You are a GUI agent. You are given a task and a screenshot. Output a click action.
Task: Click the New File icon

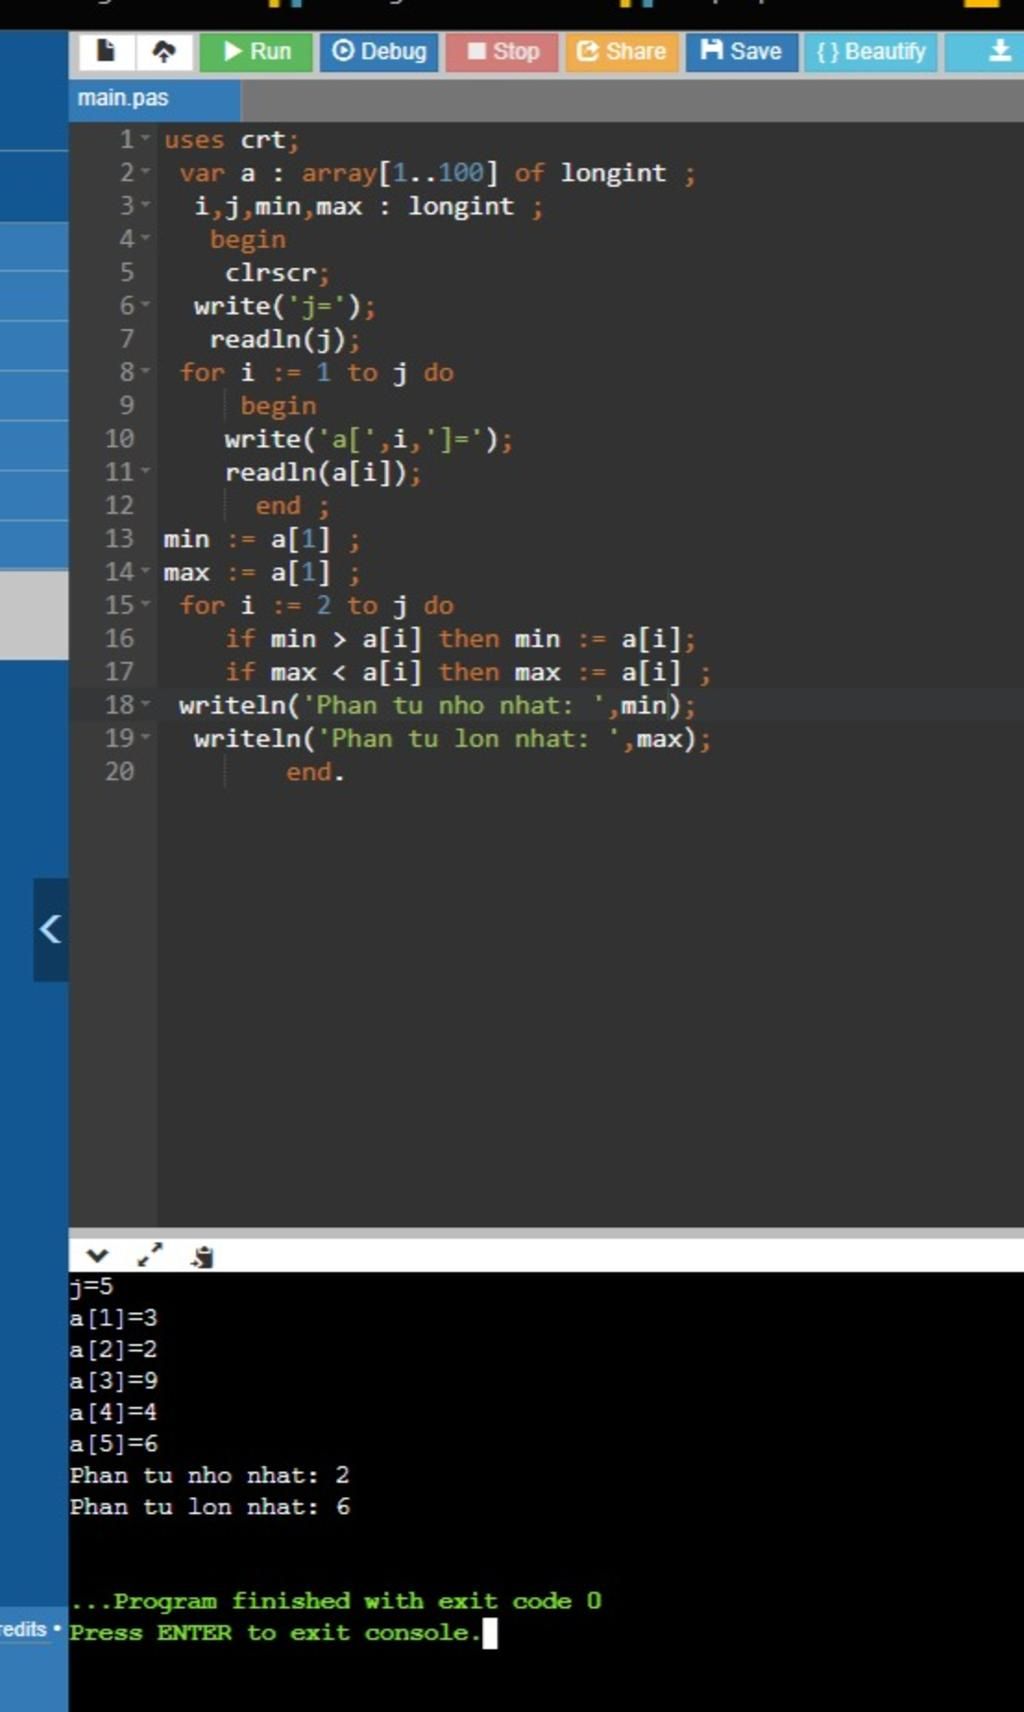[104, 51]
